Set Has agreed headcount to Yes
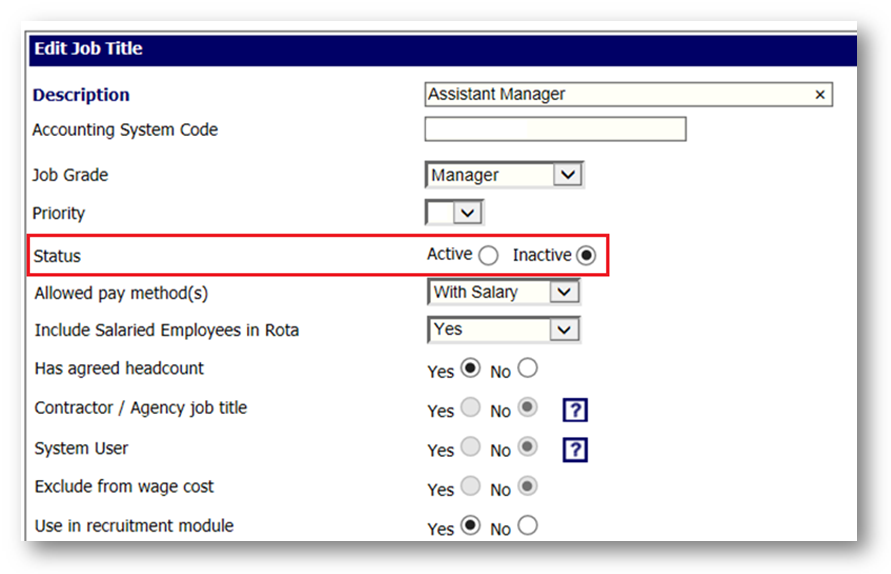 pos(469,369)
